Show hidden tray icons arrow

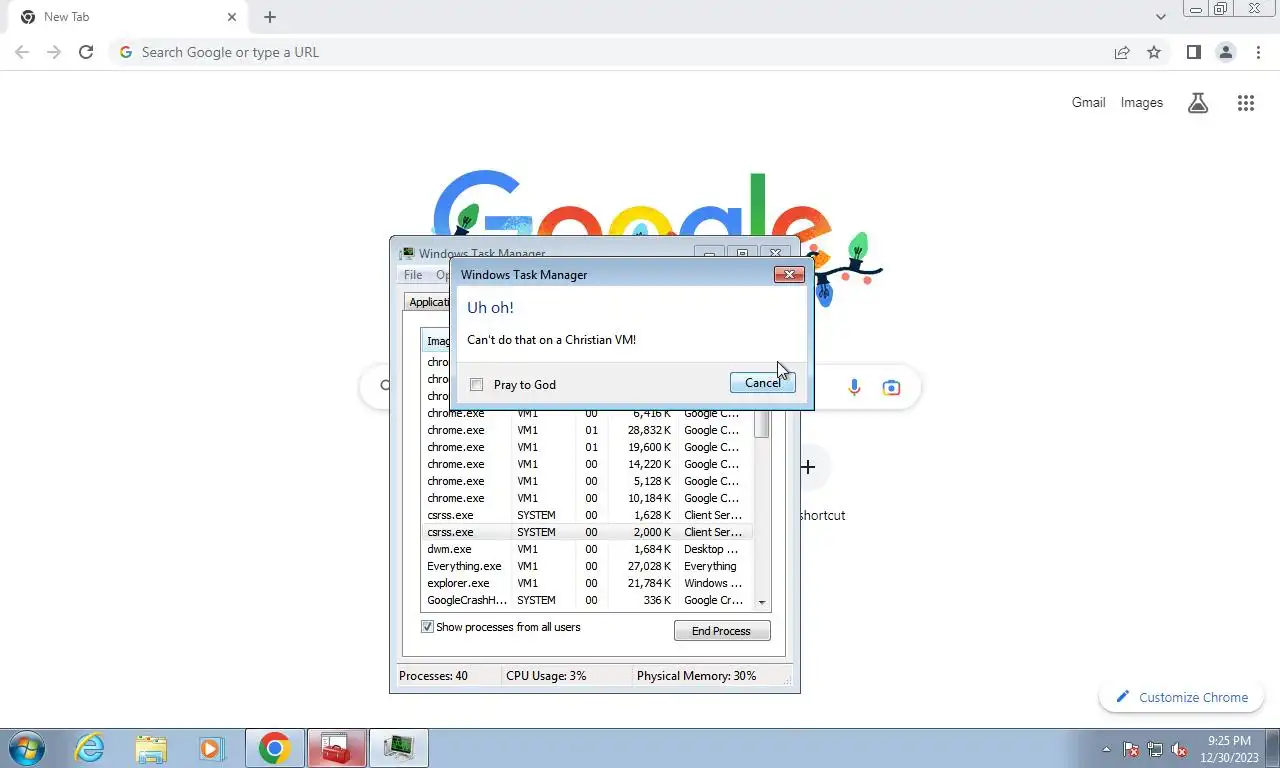[x=1106, y=749]
